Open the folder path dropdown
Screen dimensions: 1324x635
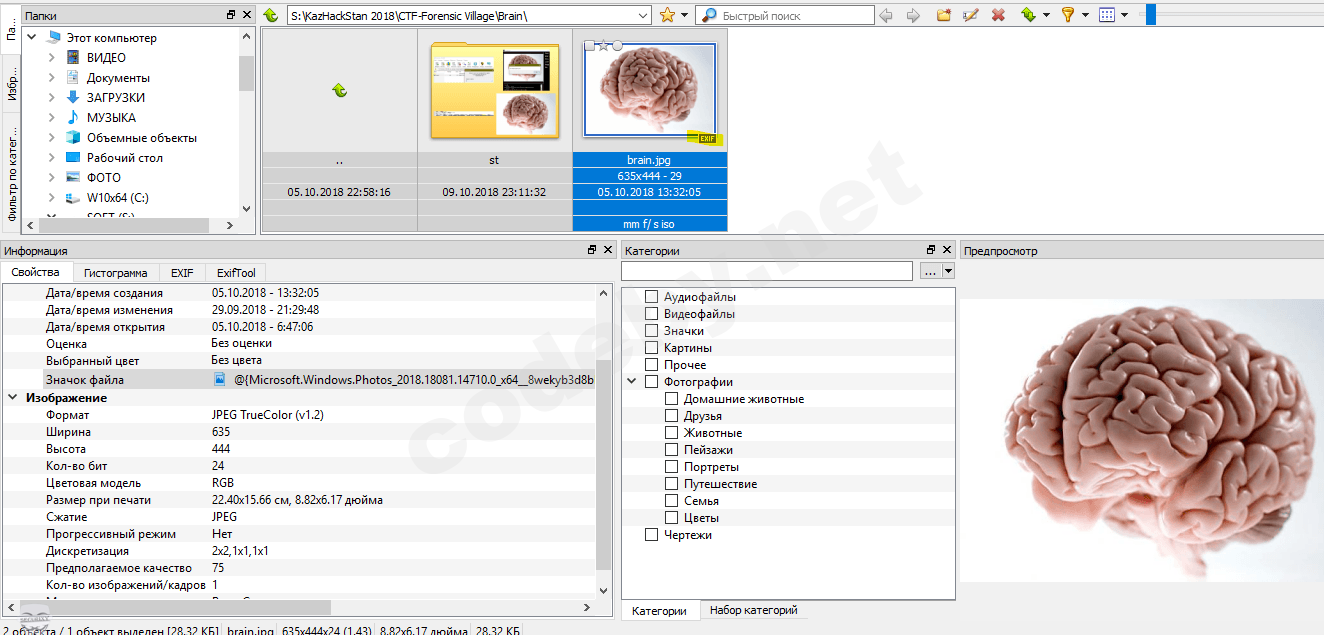(643, 16)
